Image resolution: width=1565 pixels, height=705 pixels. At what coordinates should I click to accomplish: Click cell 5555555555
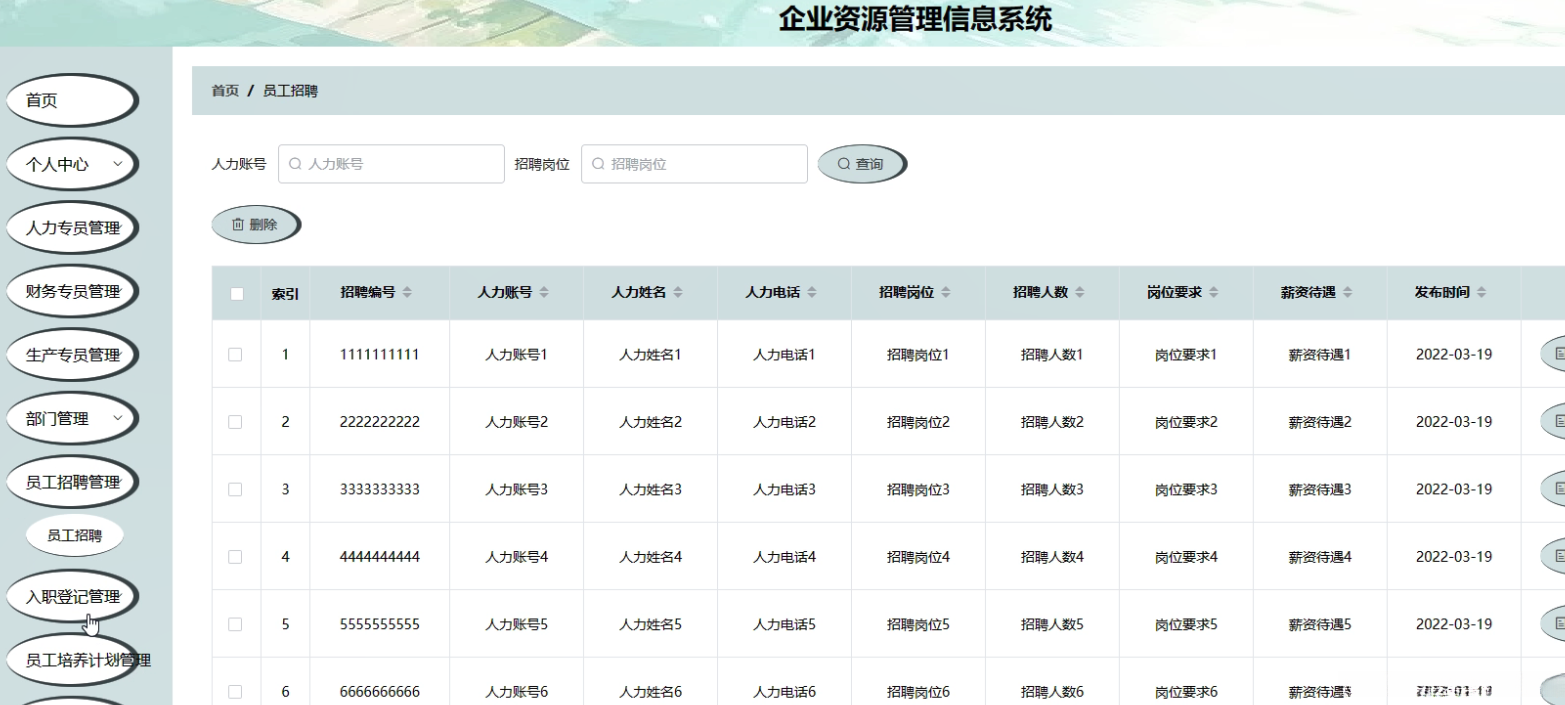click(379, 624)
